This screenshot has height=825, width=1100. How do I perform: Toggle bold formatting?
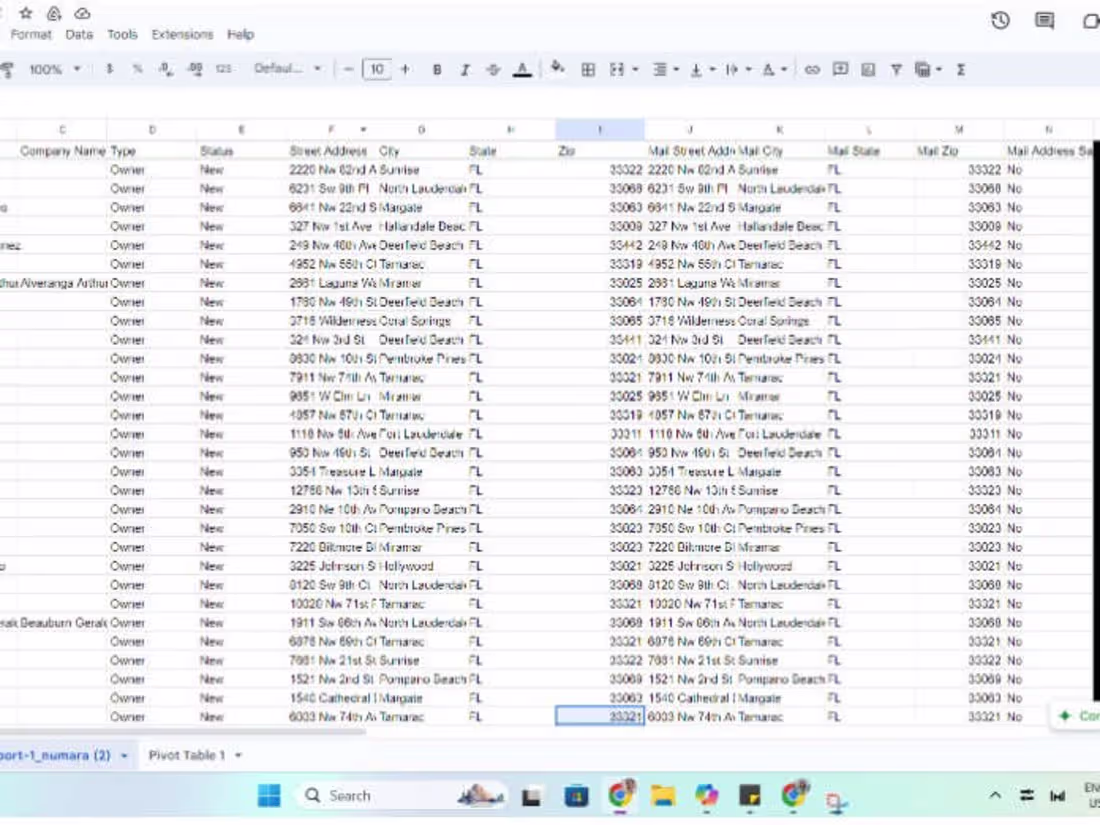pos(437,69)
